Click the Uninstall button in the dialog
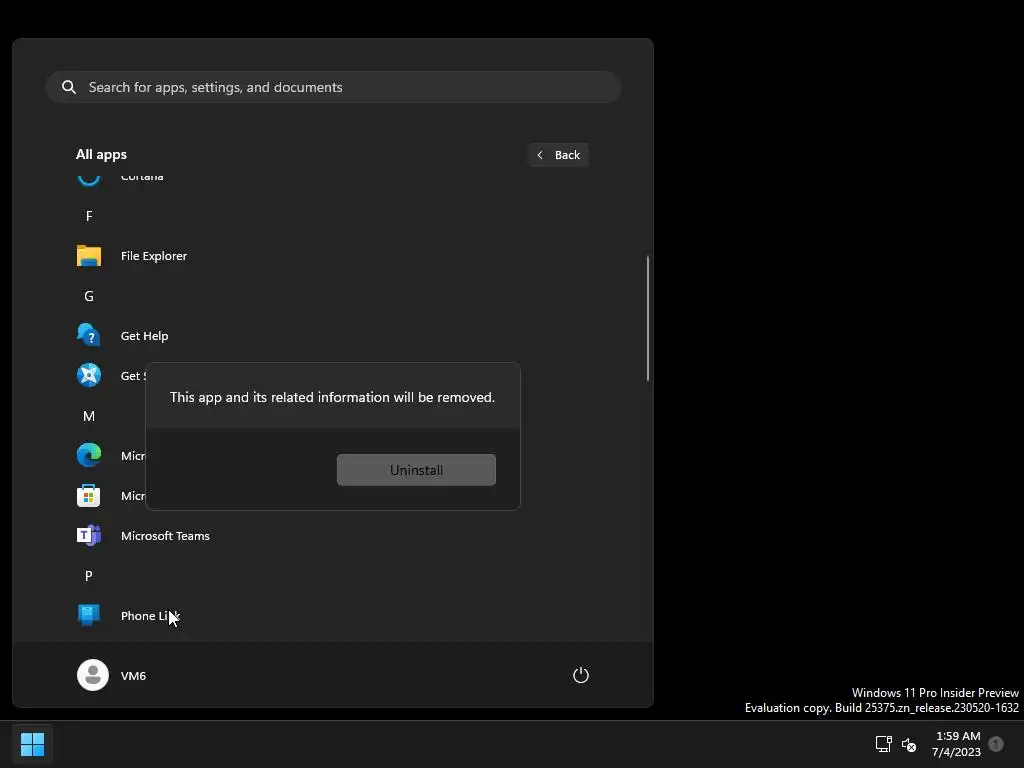This screenshot has width=1024, height=768. click(x=416, y=470)
